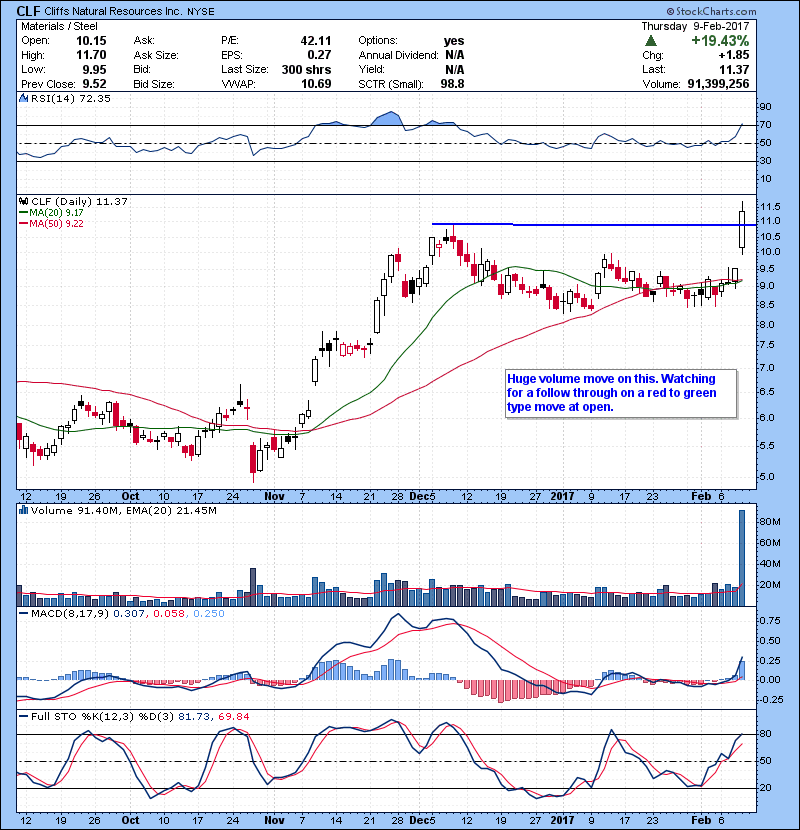Click the P/E value 42.11
Image resolution: width=800 pixels, height=830 pixels.
pyautogui.click(x=316, y=41)
